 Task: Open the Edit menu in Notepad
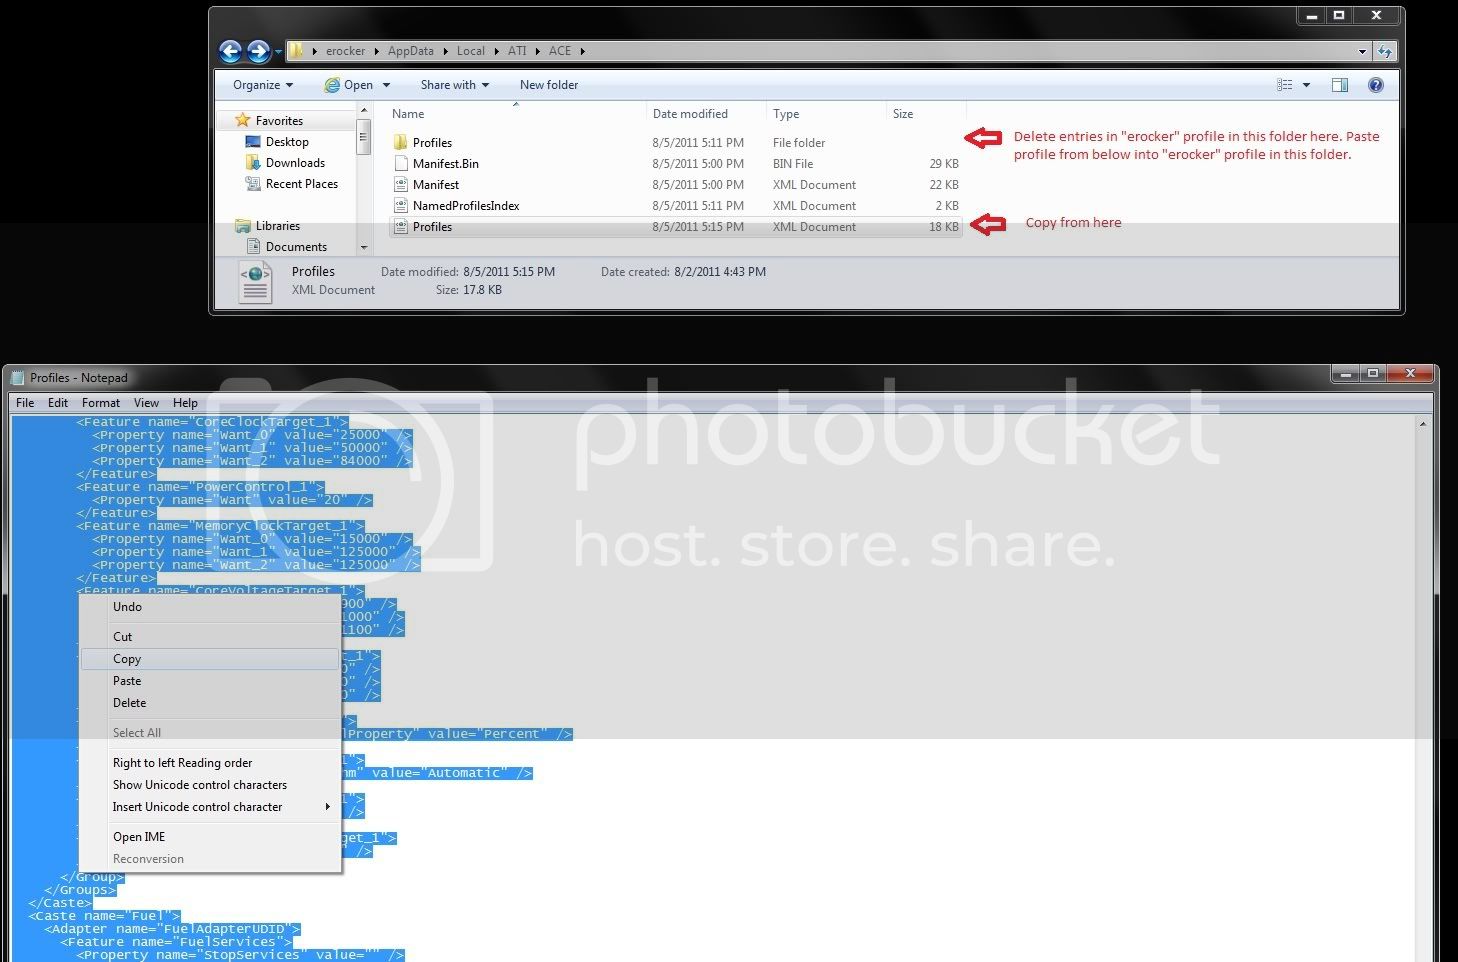58,403
